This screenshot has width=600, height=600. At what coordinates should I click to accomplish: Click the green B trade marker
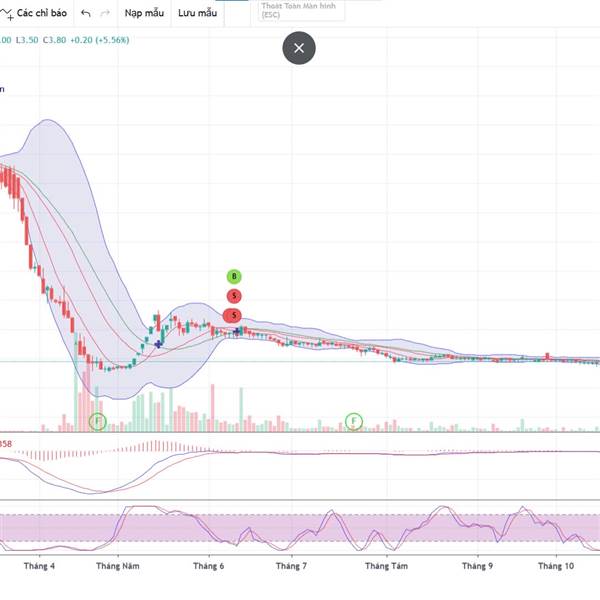(x=234, y=276)
